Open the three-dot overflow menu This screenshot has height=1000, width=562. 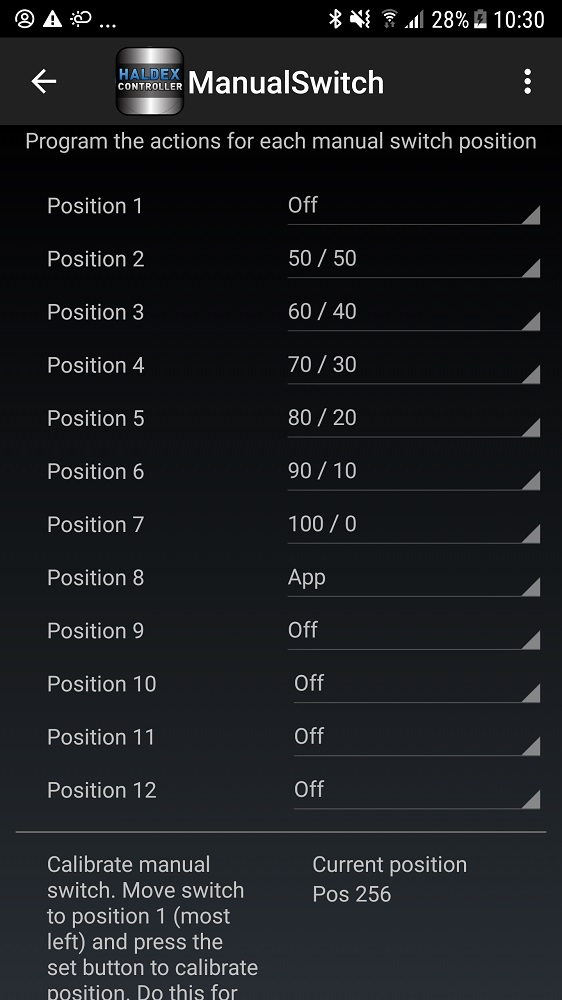point(527,82)
